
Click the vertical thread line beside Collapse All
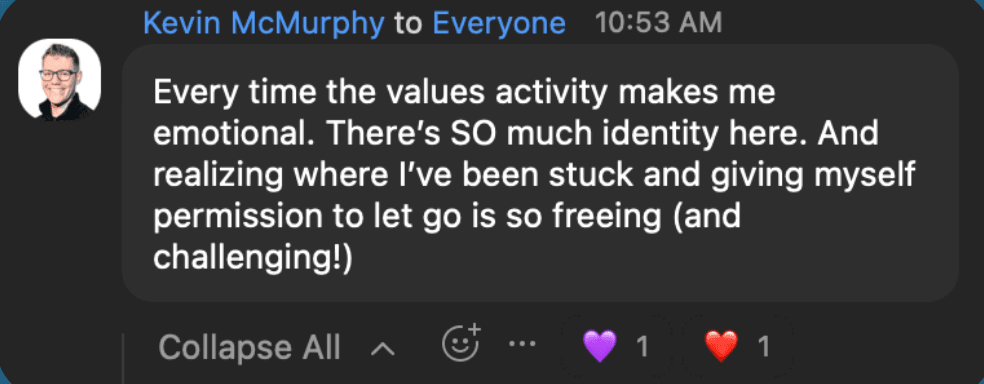[123, 358]
